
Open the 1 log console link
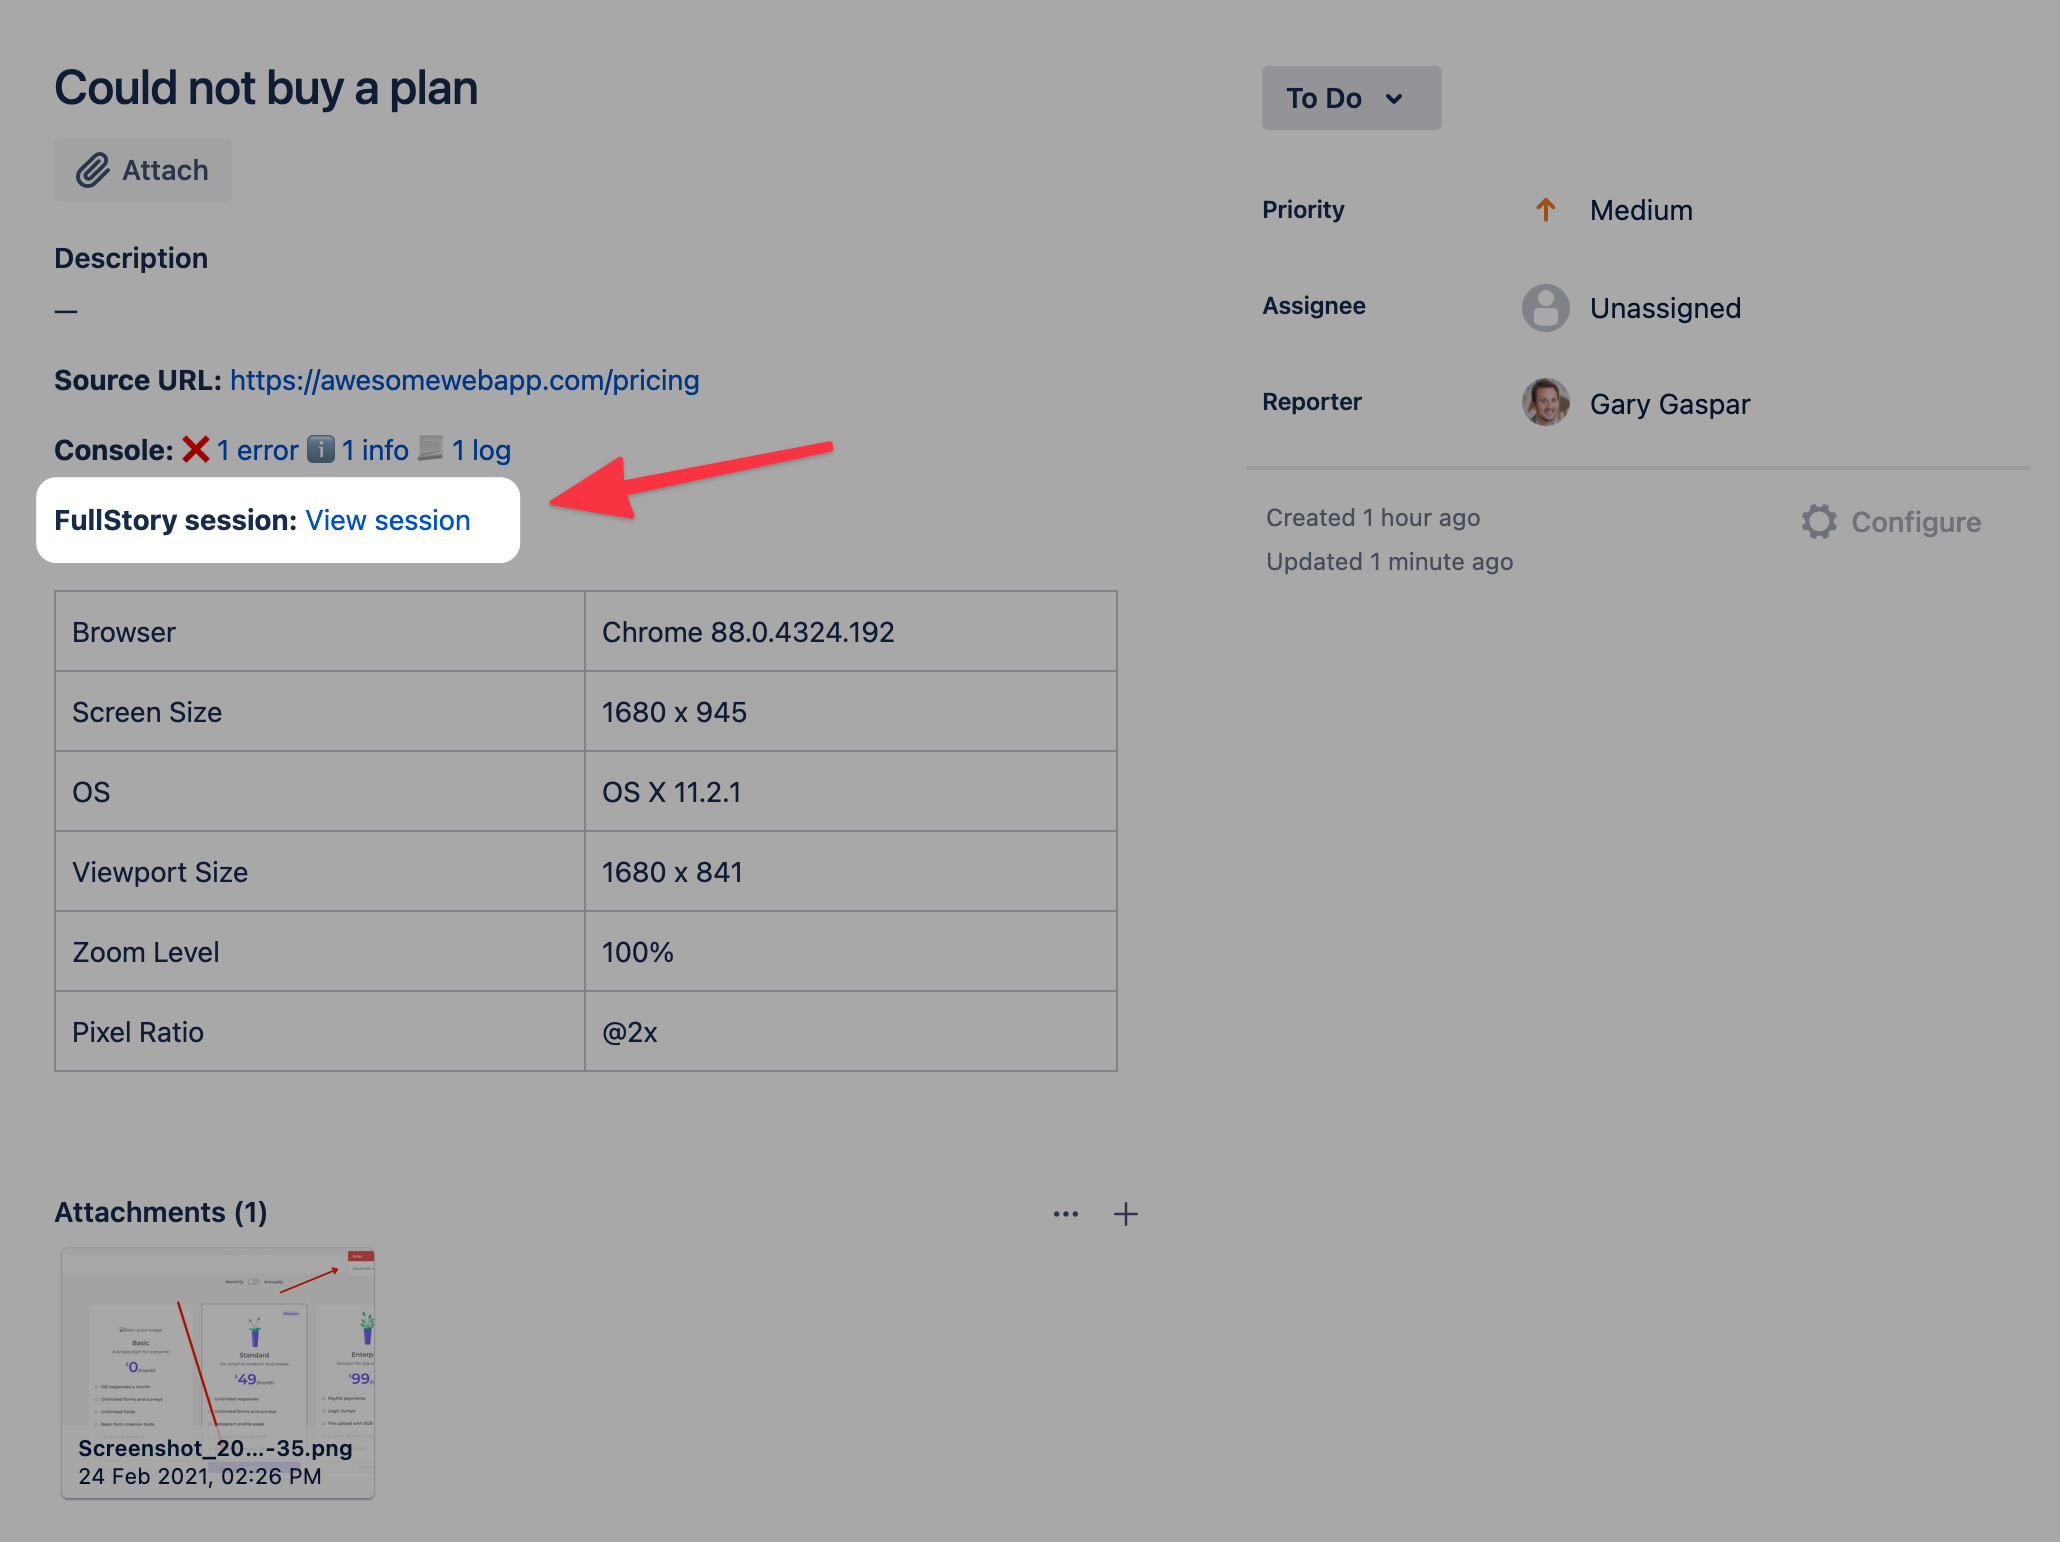481,450
